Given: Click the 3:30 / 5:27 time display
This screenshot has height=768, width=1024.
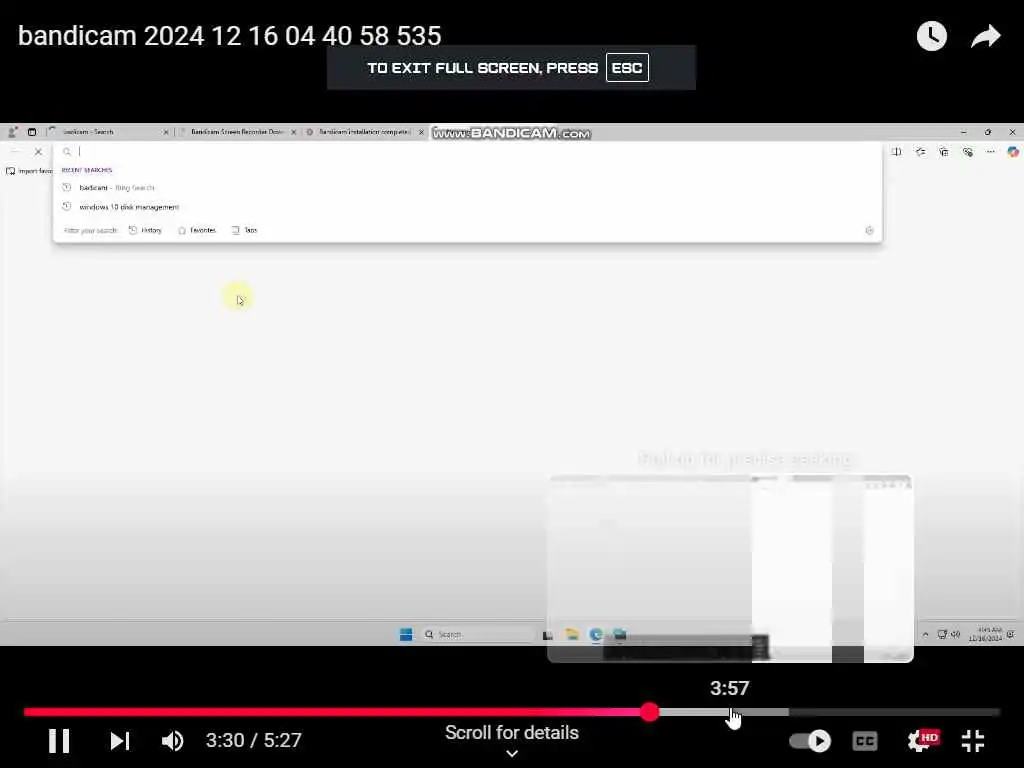Looking at the screenshot, I should pos(253,740).
